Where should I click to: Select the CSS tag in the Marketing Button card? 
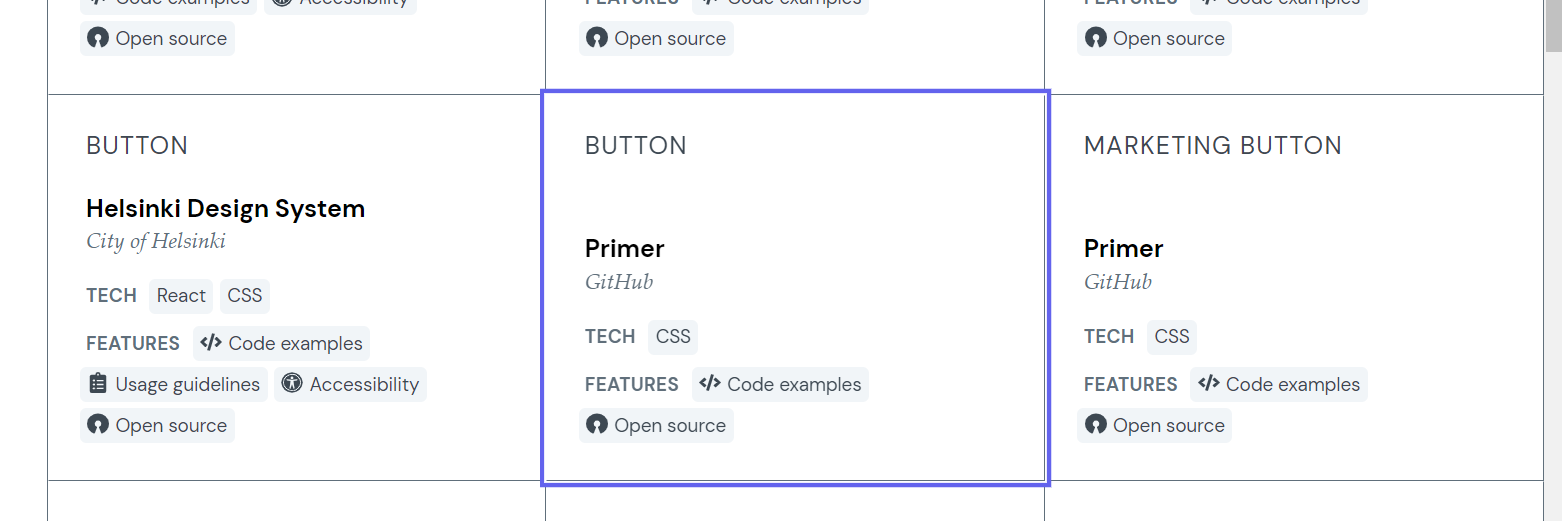[1172, 336]
